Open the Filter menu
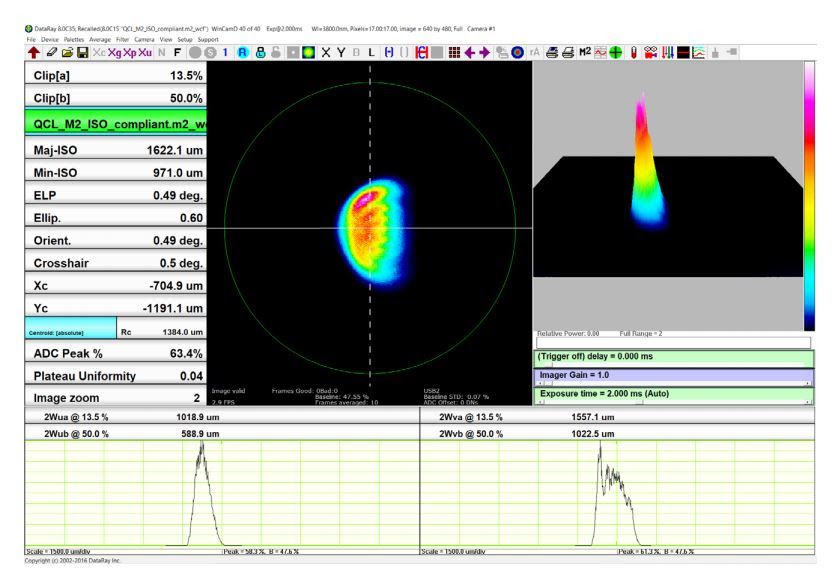The height and width of the screenshot is (577, 832). 123,39
